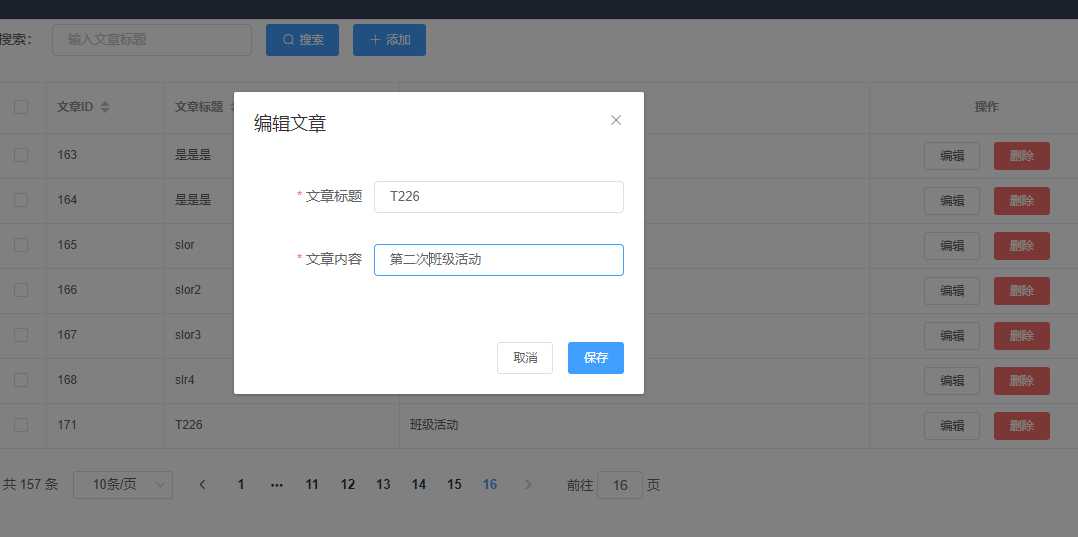The height and width of the screenshot is (537, 1078).
Task: Click 编辑 for row 165
Action: coord(952,245)
